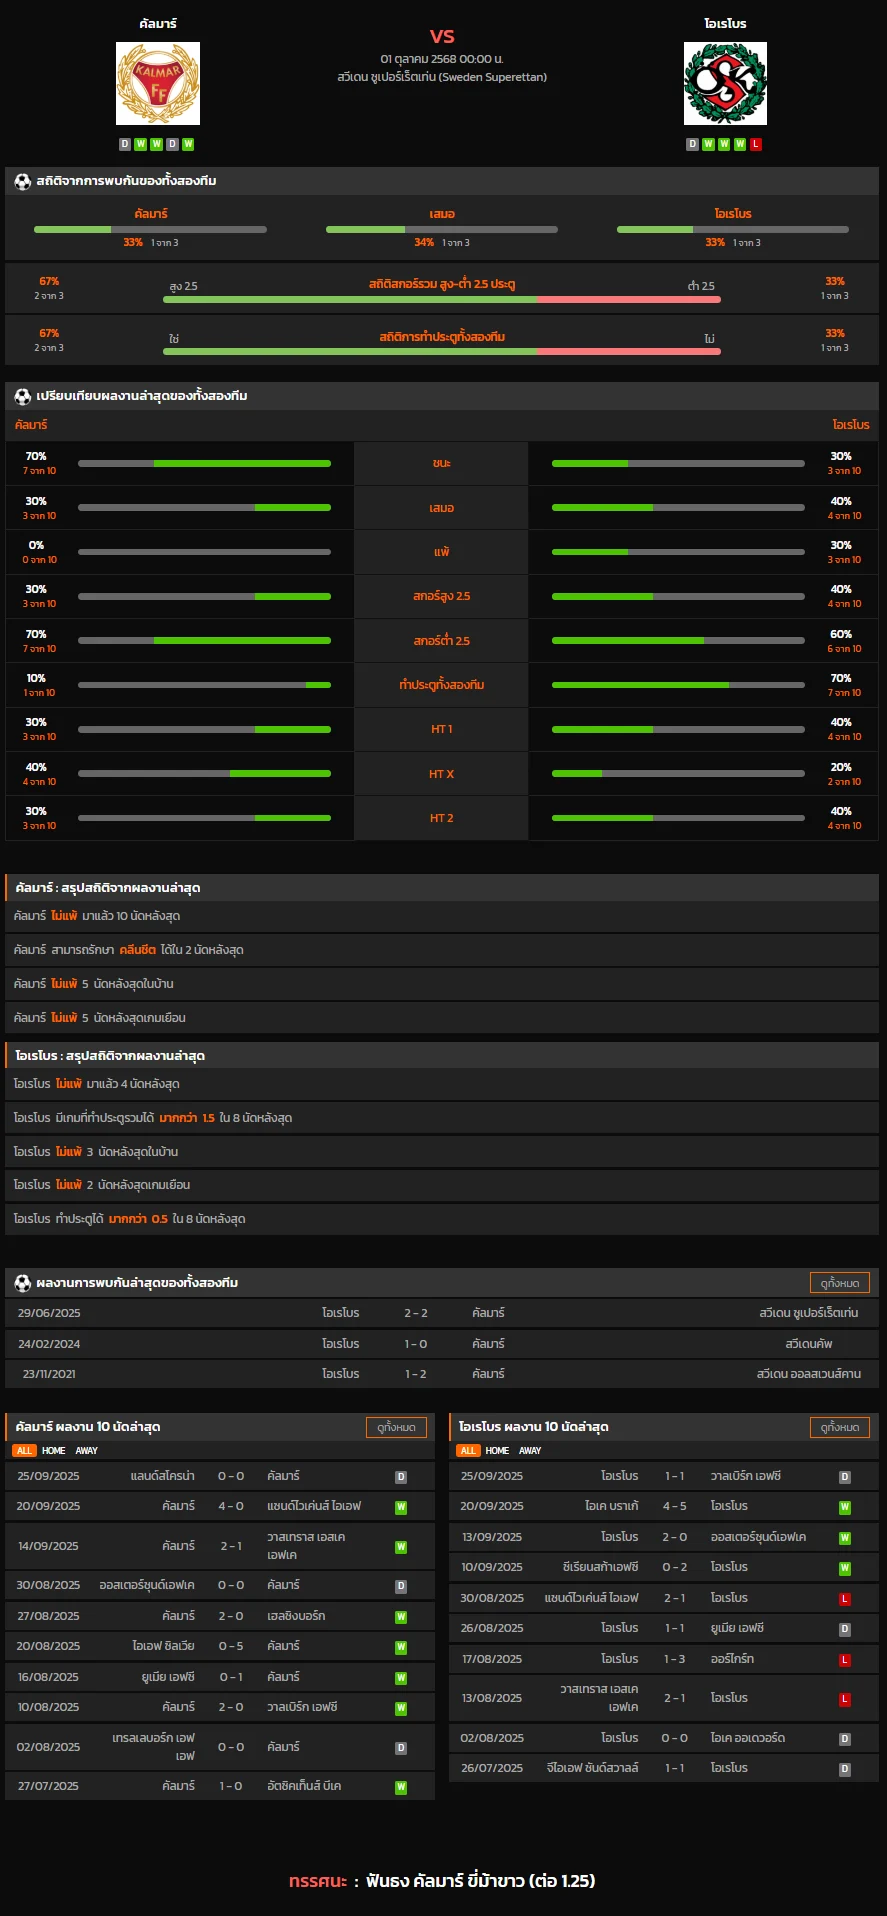Click the Kalmar FF team logo
The image size is (887, 1916).
(x=158, y=83)
